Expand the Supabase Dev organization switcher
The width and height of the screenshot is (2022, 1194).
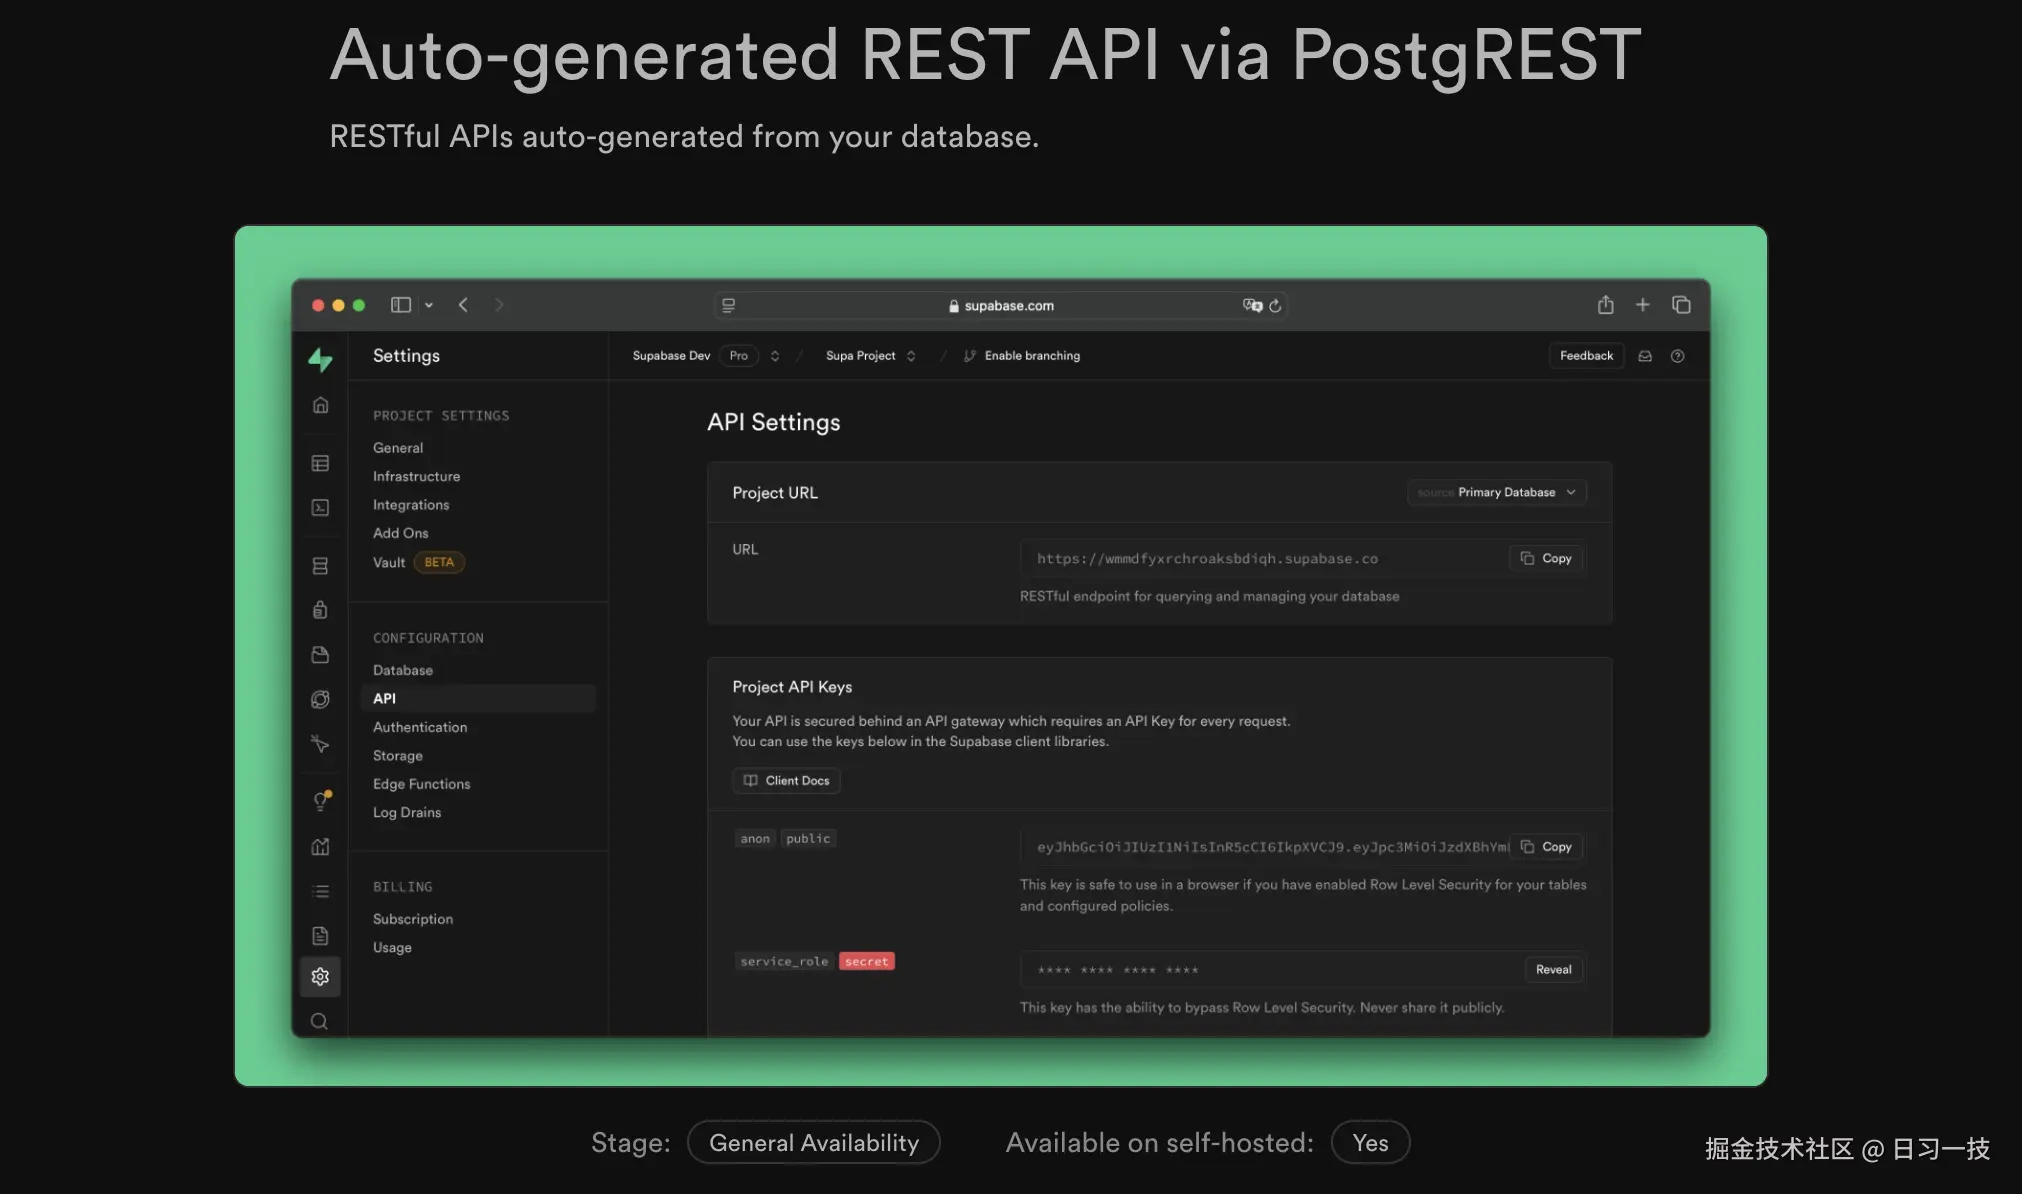pyautogui.click(x=775, y=356)
